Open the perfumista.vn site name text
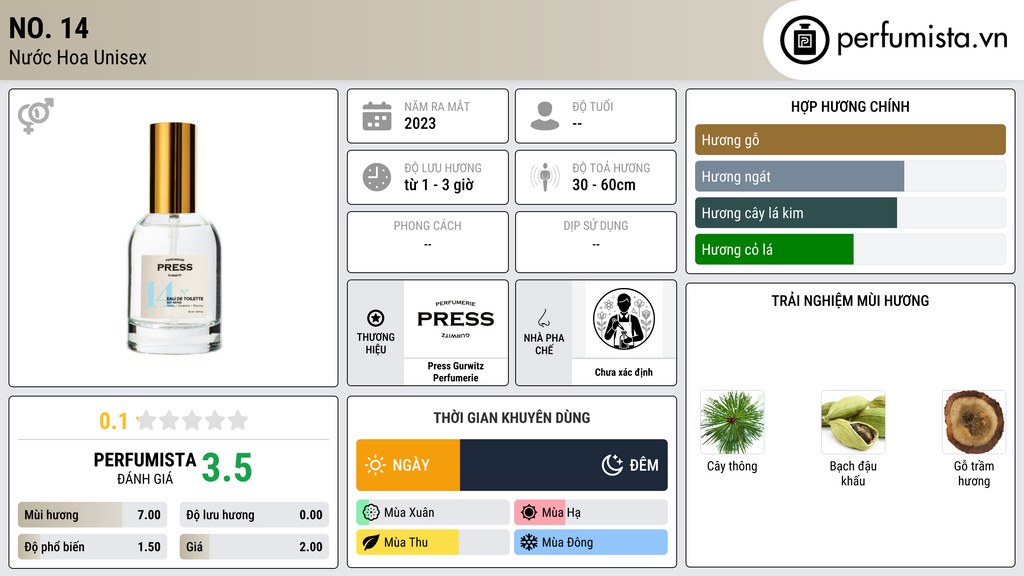Screen dimensions: 1024x576 (x=922, y=39)
